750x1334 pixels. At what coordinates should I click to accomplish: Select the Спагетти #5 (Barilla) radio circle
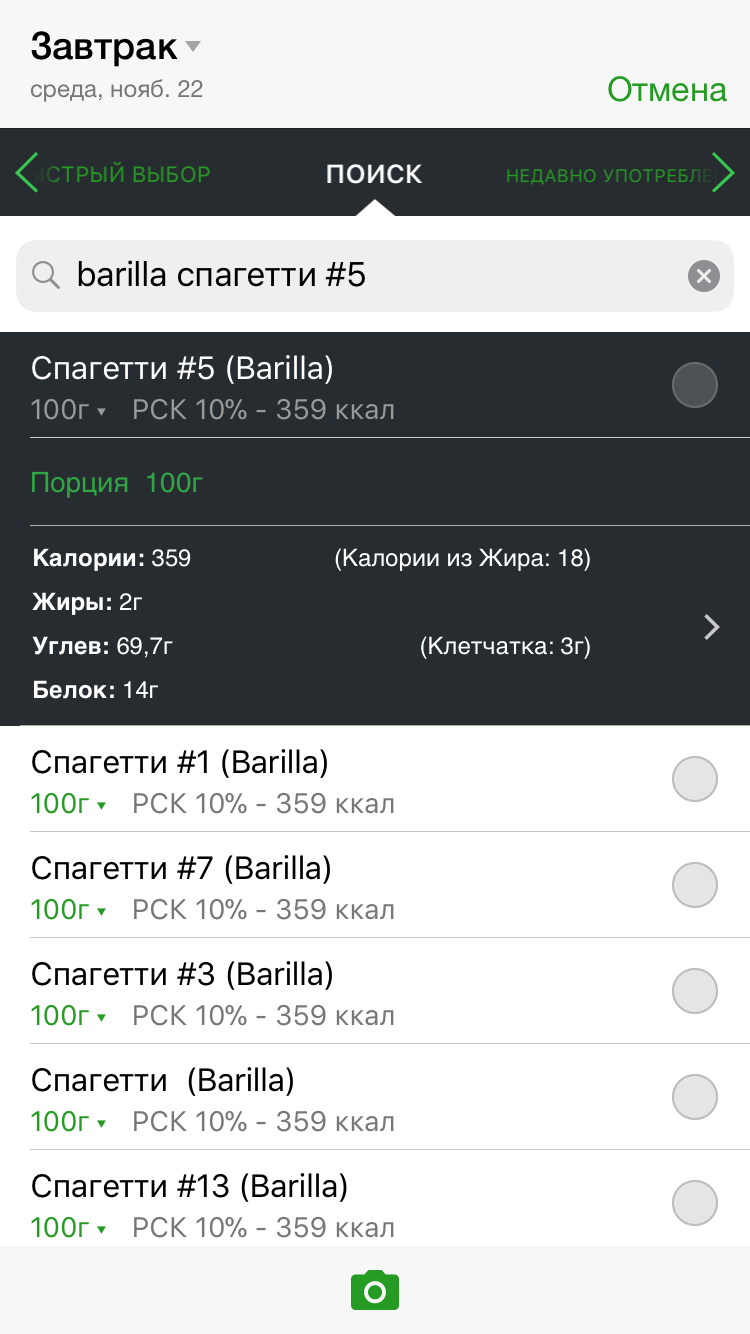695,385
